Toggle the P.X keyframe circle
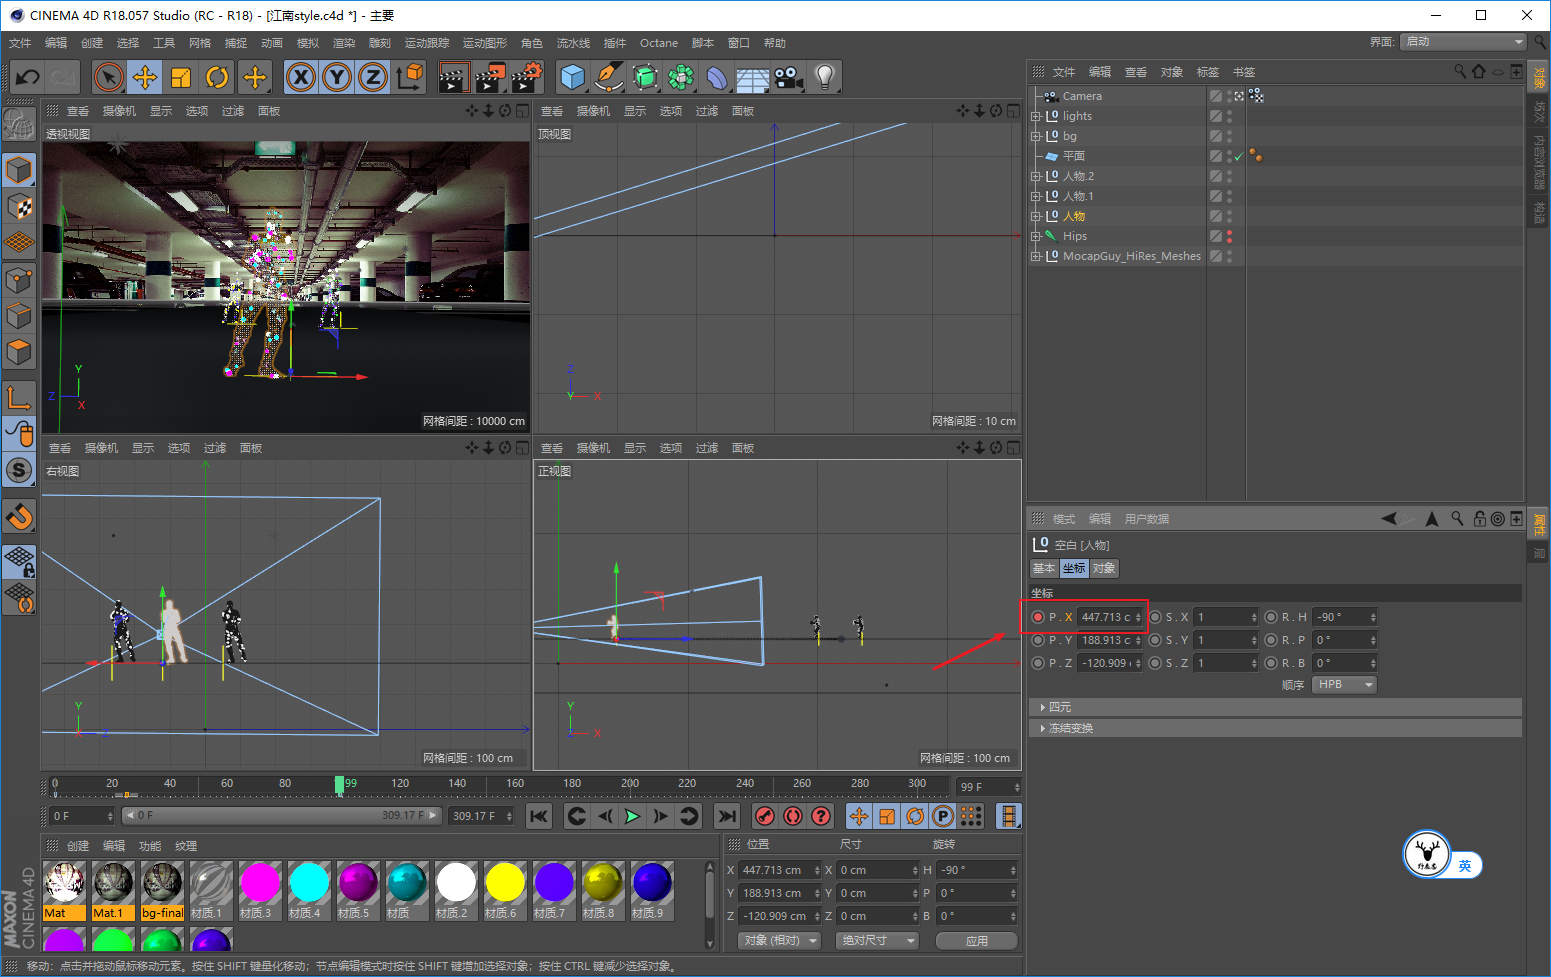 click(x=1038, y=617)
